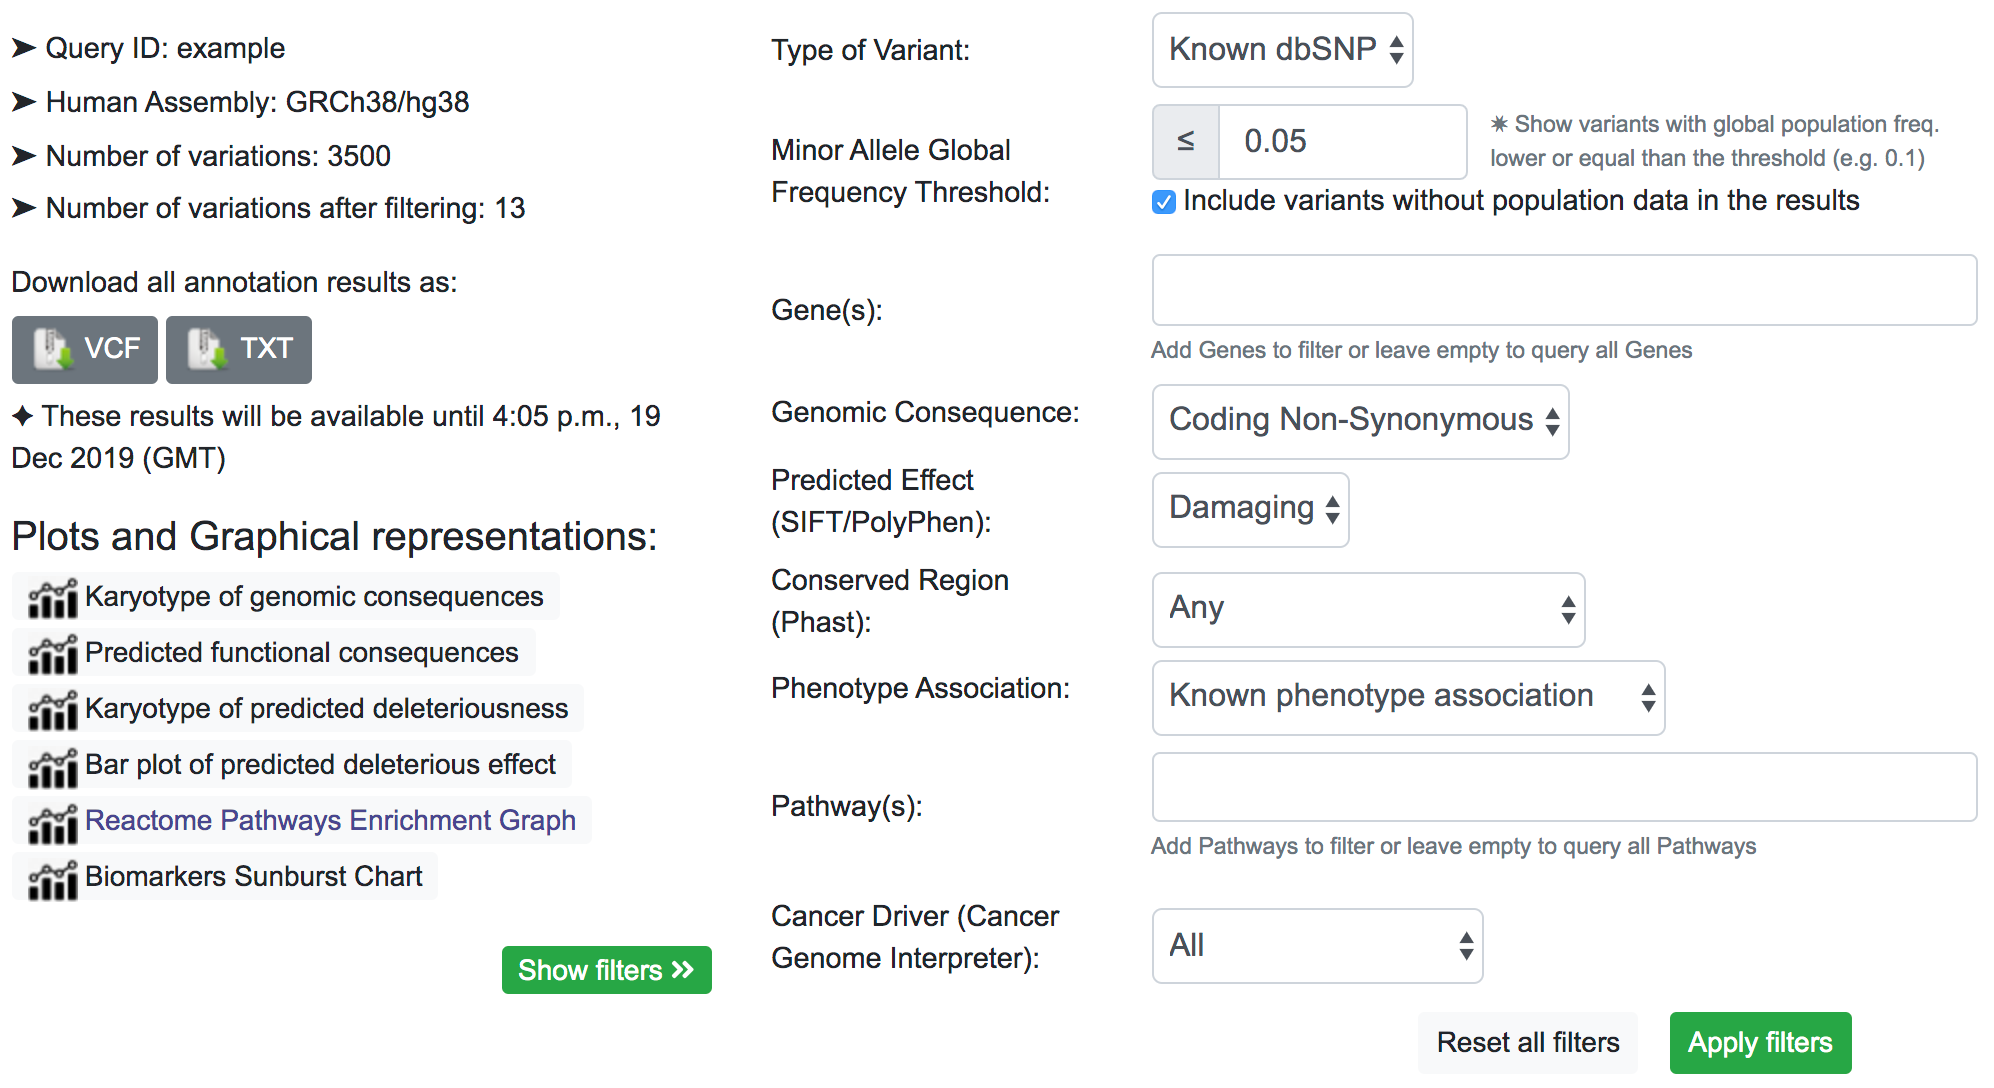Screen dimensions: 1994x1088
Task: Click chart icon beside Biomarkers Sunburst Chart
Action: point(53,878)
